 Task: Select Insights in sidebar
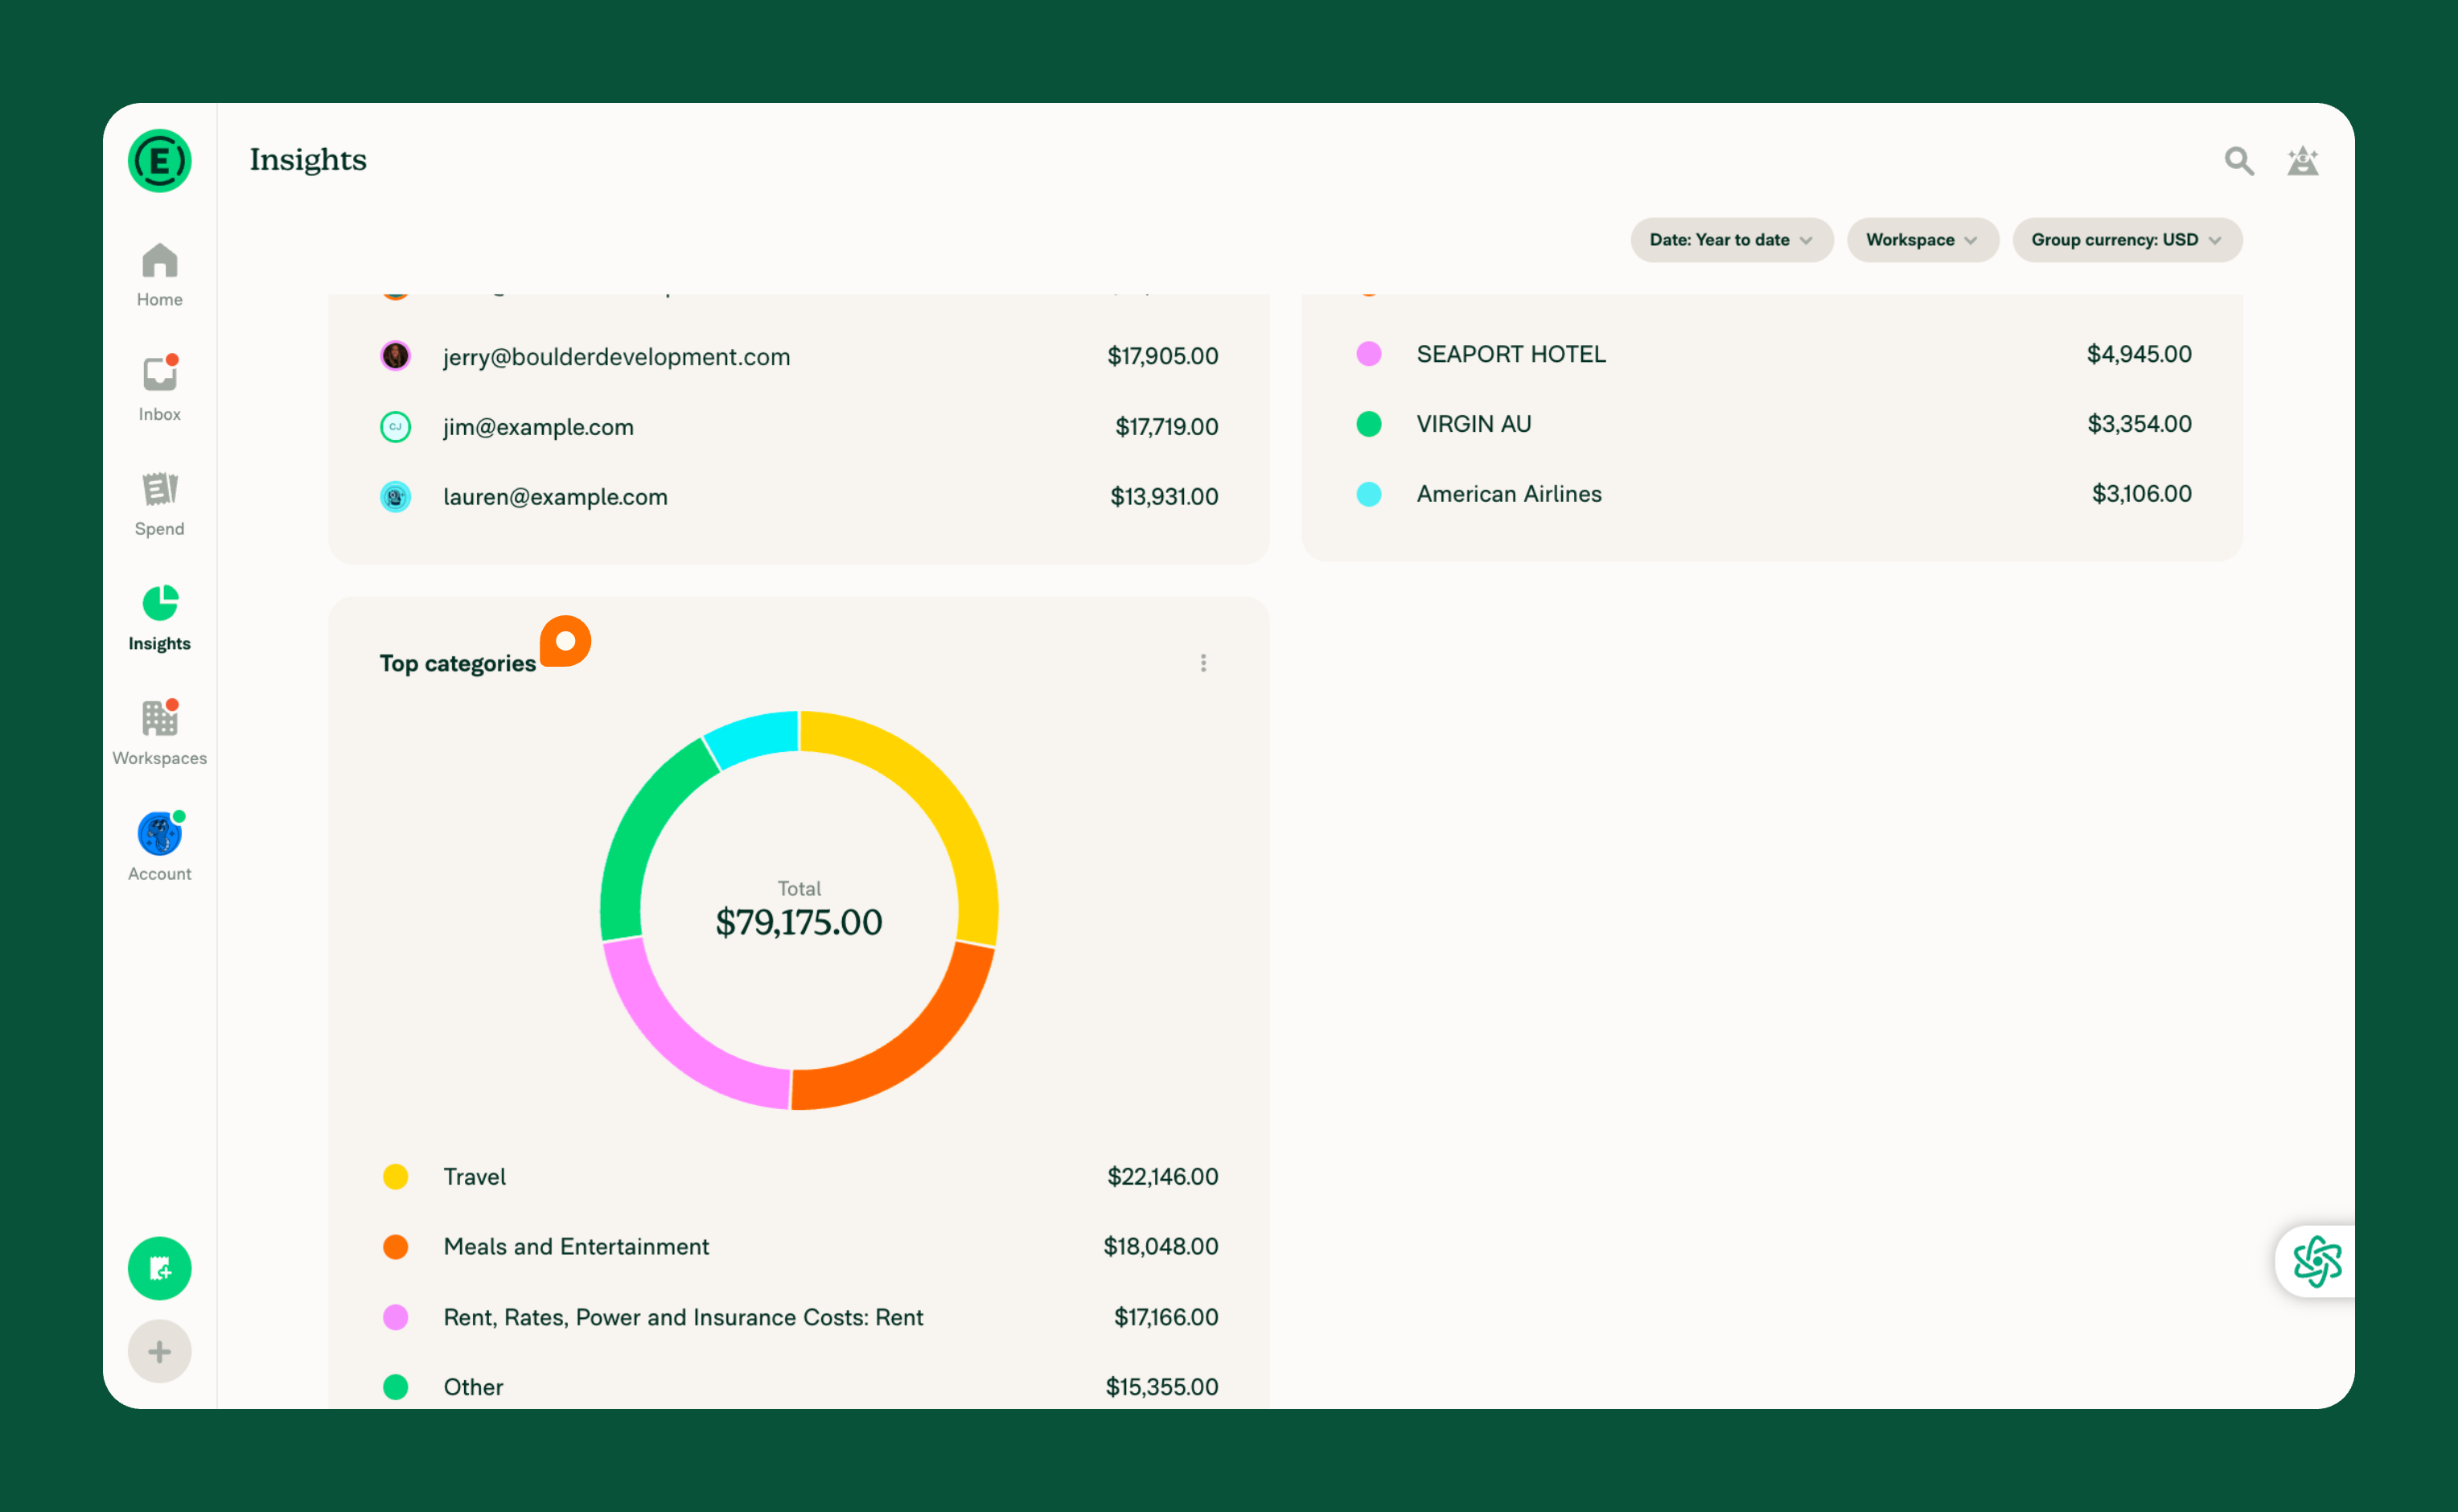(159, 619)
